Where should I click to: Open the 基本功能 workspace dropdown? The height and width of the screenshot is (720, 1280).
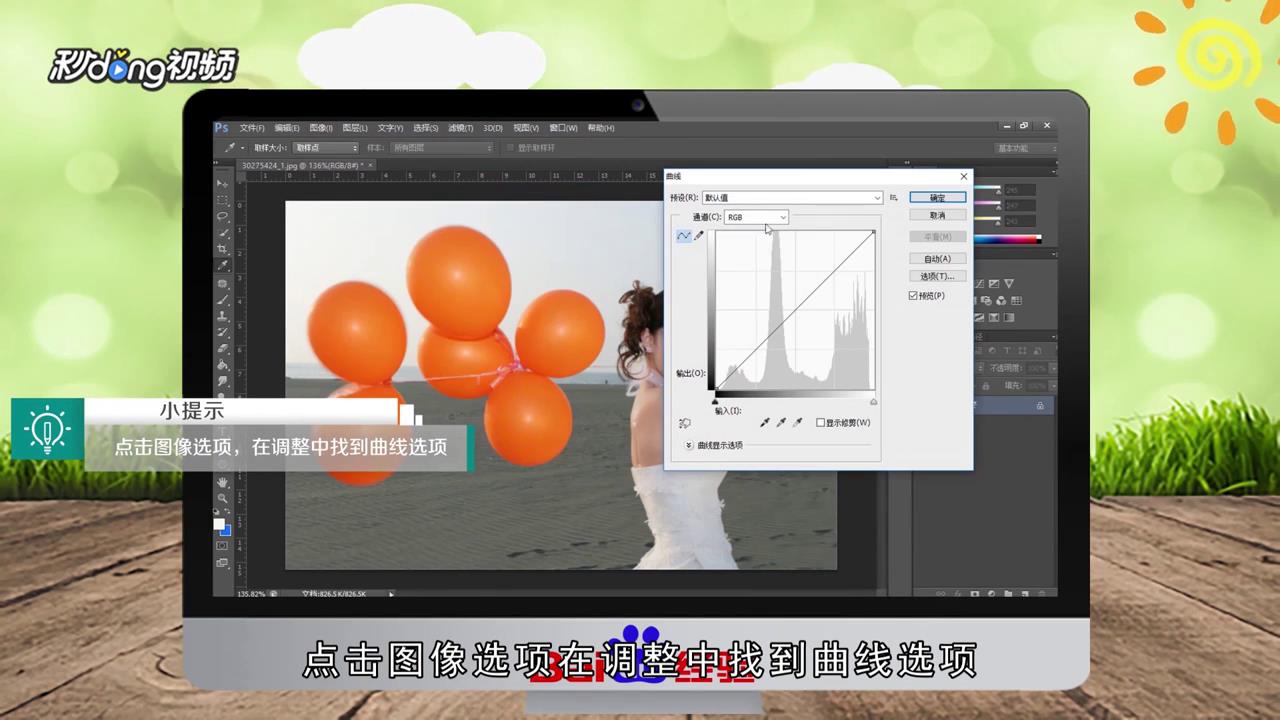1027,148
